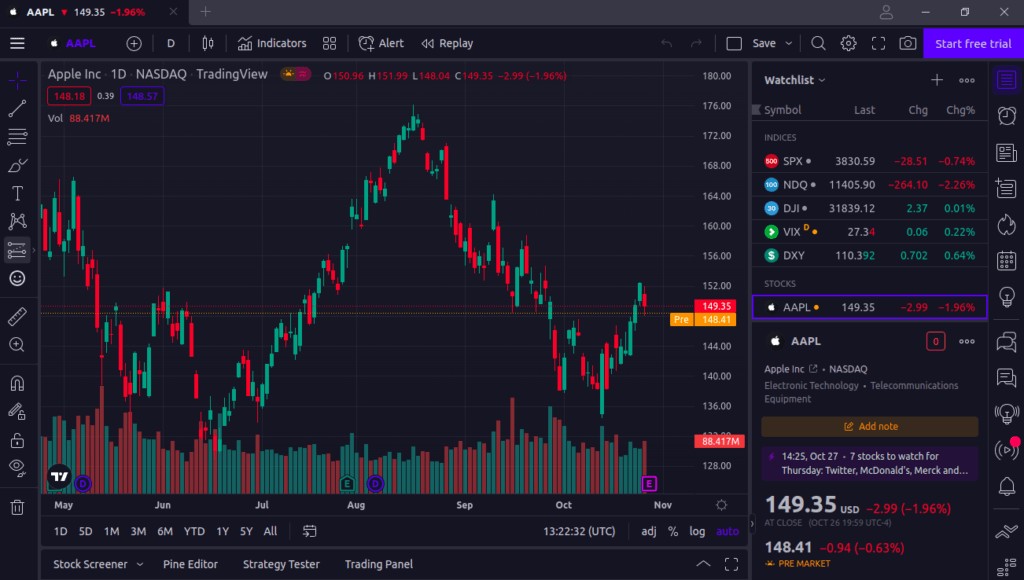
Task: Open chart time axis settings gear
Action: click(721, 505)
